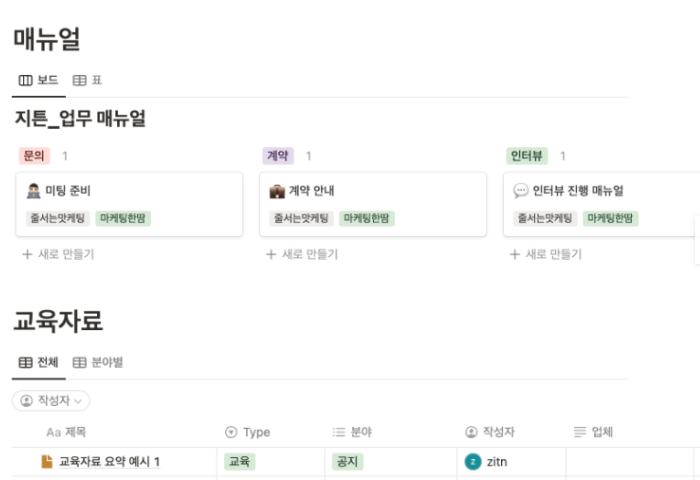Click the pink 문의 group label
This screenshot has width=700, height=480.
click(x=34, y=156)
